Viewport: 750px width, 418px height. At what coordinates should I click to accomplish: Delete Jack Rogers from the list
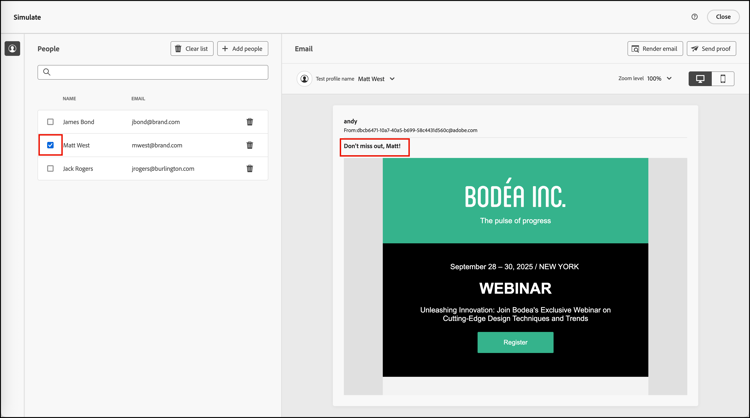tap(250, 168)
